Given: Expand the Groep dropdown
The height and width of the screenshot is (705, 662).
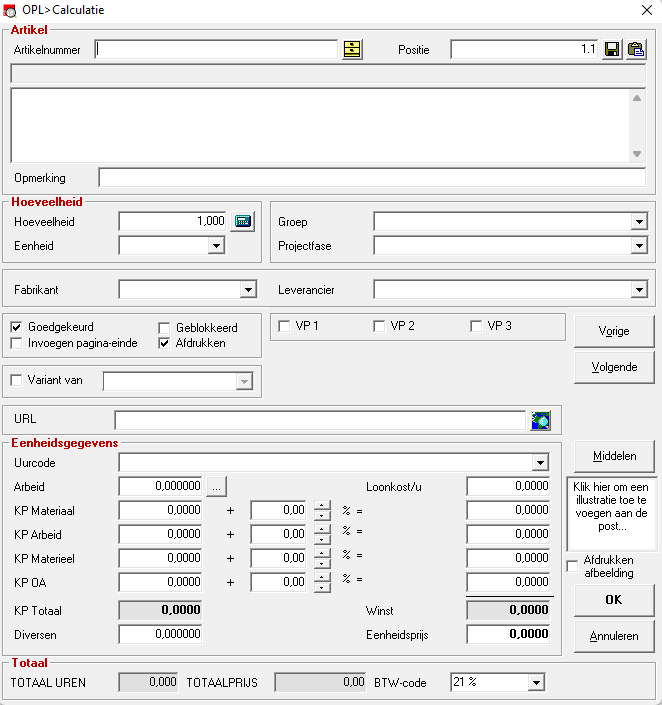Looking at the screenshot, I should (x=639, y=222).
